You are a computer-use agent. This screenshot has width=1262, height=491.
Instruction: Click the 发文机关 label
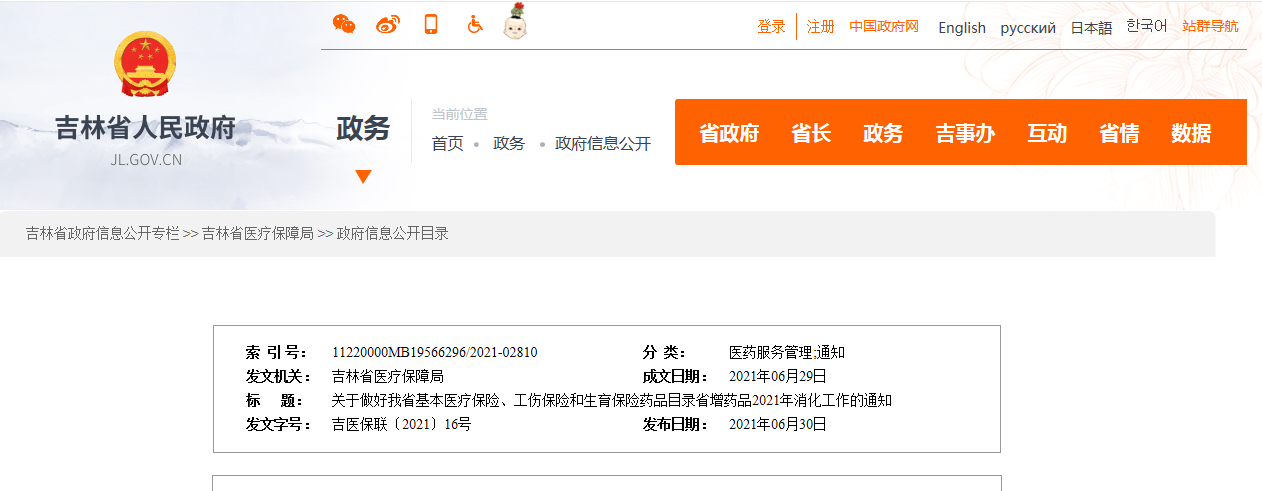279,377
